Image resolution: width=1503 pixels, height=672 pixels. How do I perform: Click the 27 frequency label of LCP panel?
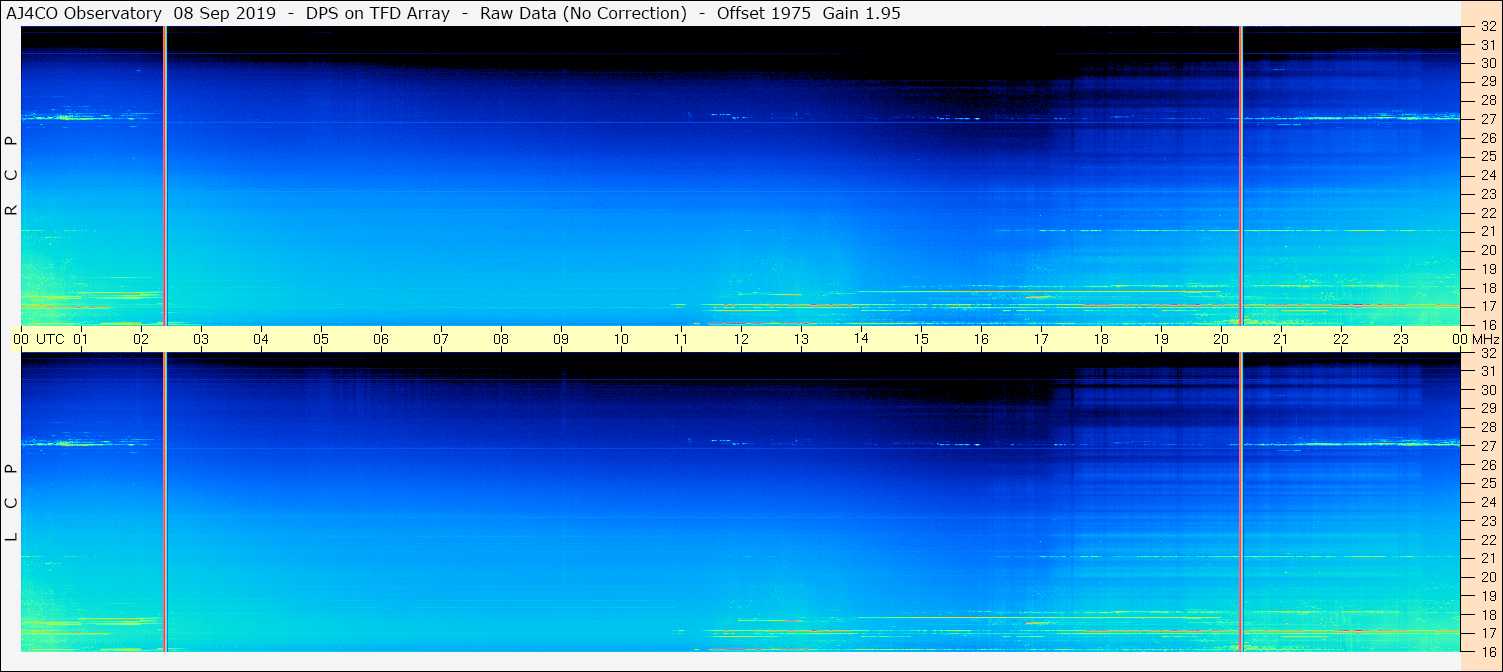pyautogui.click(x=1488, y=446)
